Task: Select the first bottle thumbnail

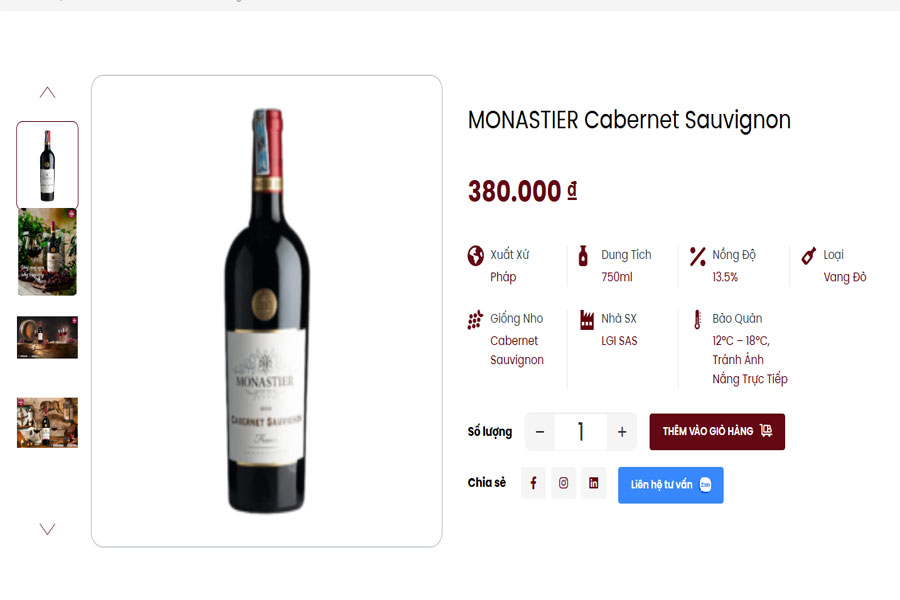Action: pyautogui.click(x=47, y=164)
